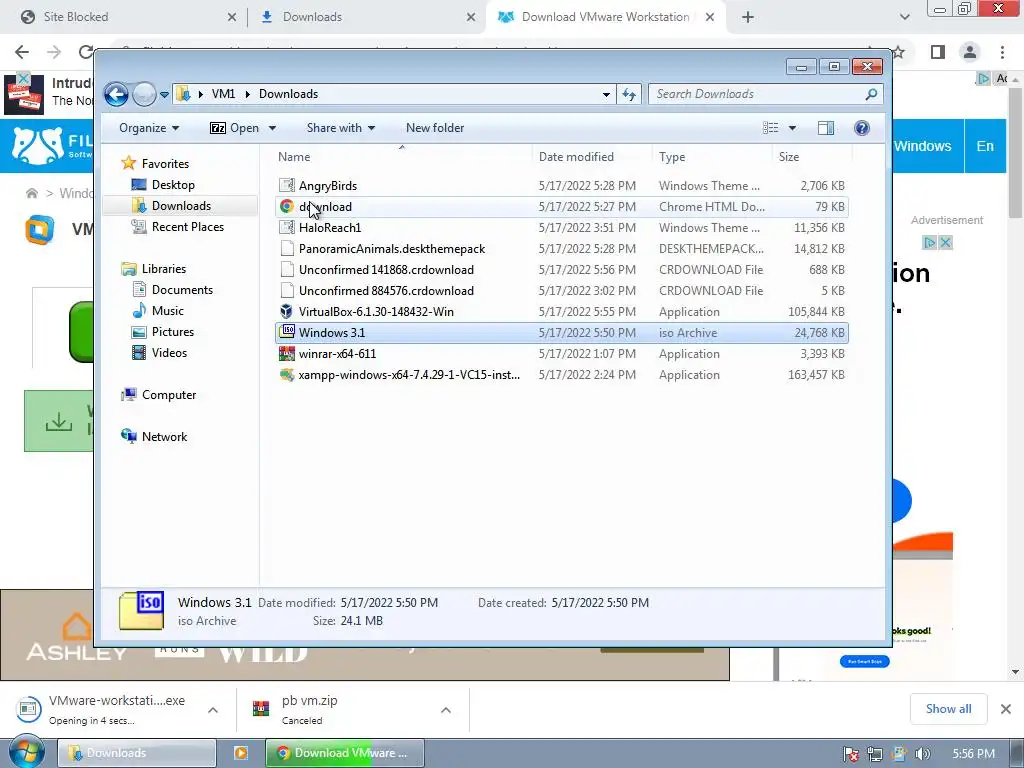The width and height of the screenshot is (1024, 768).
Task: Open Chrome tab search chevron
Action: [x=904, y=17]
